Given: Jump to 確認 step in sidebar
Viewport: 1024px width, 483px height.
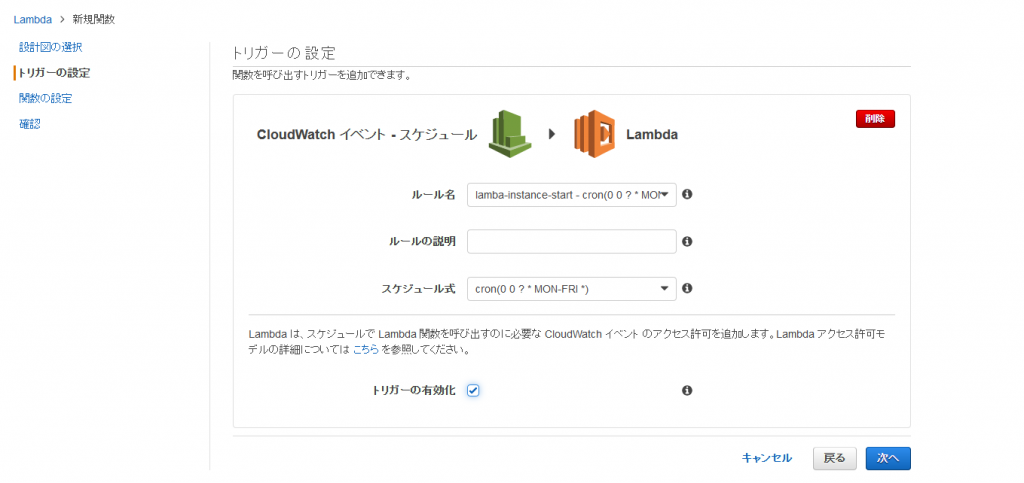Looking at the screenshot, I should 30,124.
